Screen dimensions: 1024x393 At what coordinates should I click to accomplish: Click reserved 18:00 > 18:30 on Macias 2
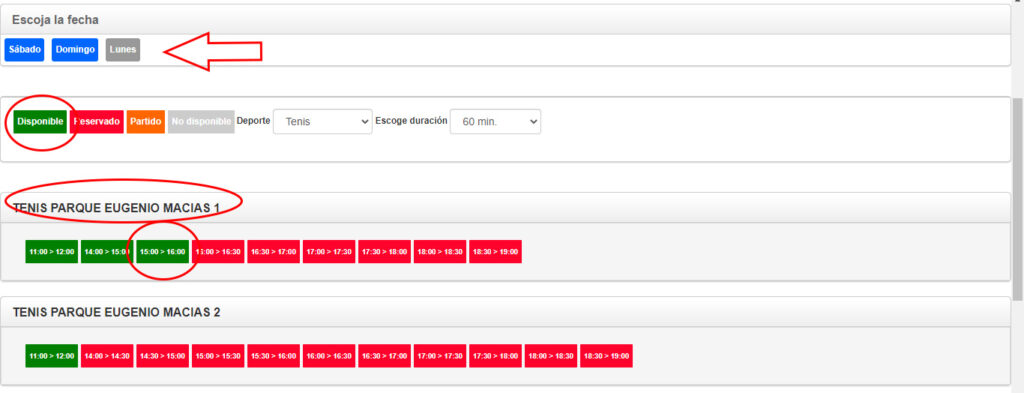[x=551, y=356]
